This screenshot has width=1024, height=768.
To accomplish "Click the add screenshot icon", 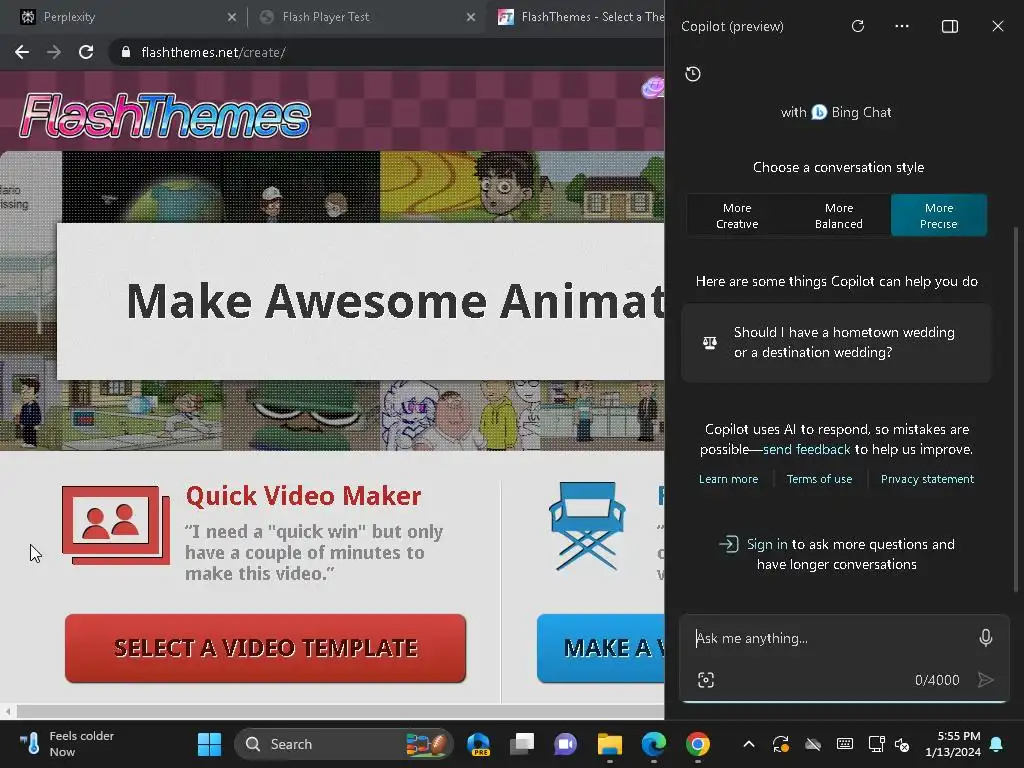I will tap(706, 680).
